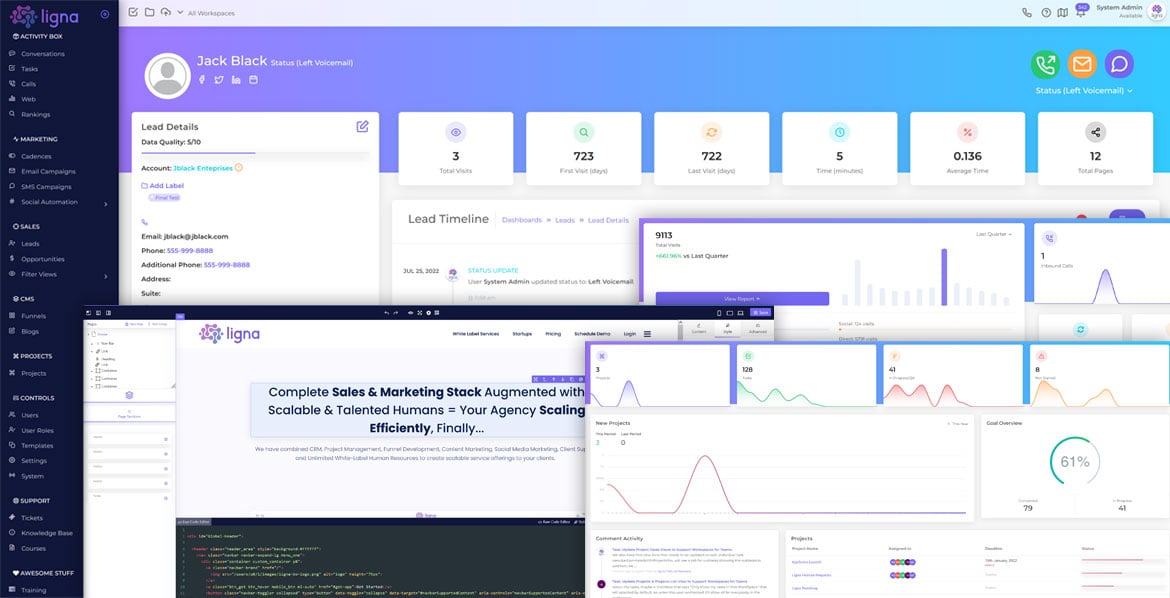Click the refresh icon on Last Visit card
Image resolution: width=1170 pixels, height=598 pixels.
click(712, 132)
